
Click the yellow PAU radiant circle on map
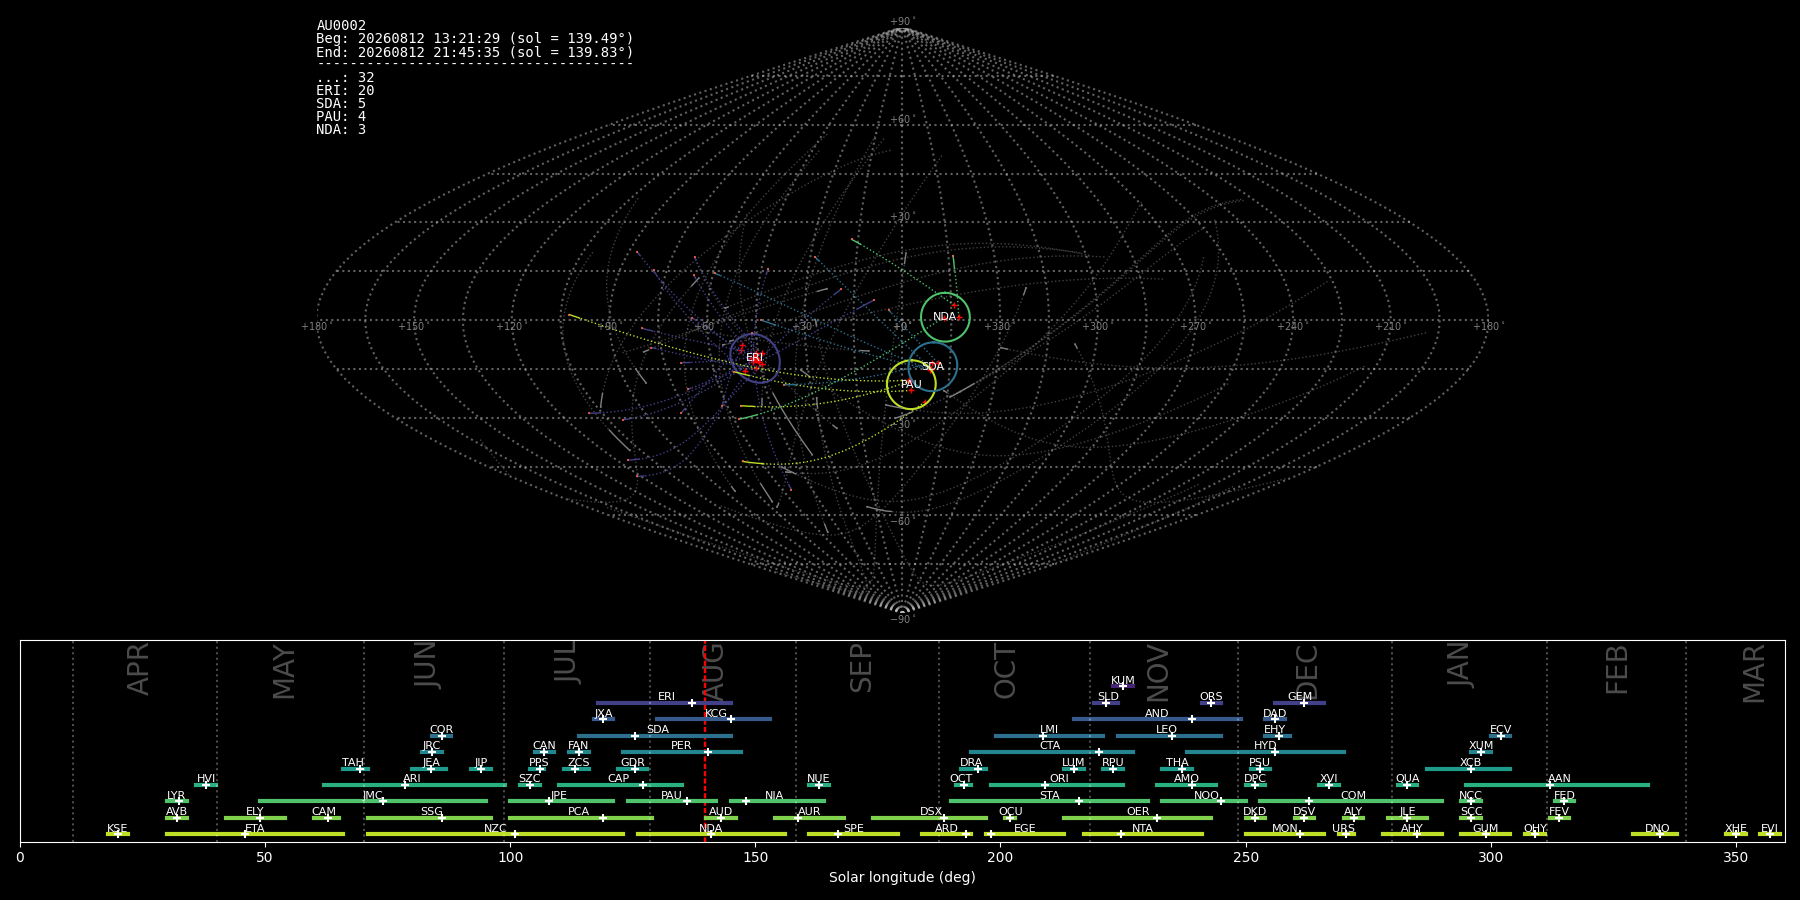point(911,384)
